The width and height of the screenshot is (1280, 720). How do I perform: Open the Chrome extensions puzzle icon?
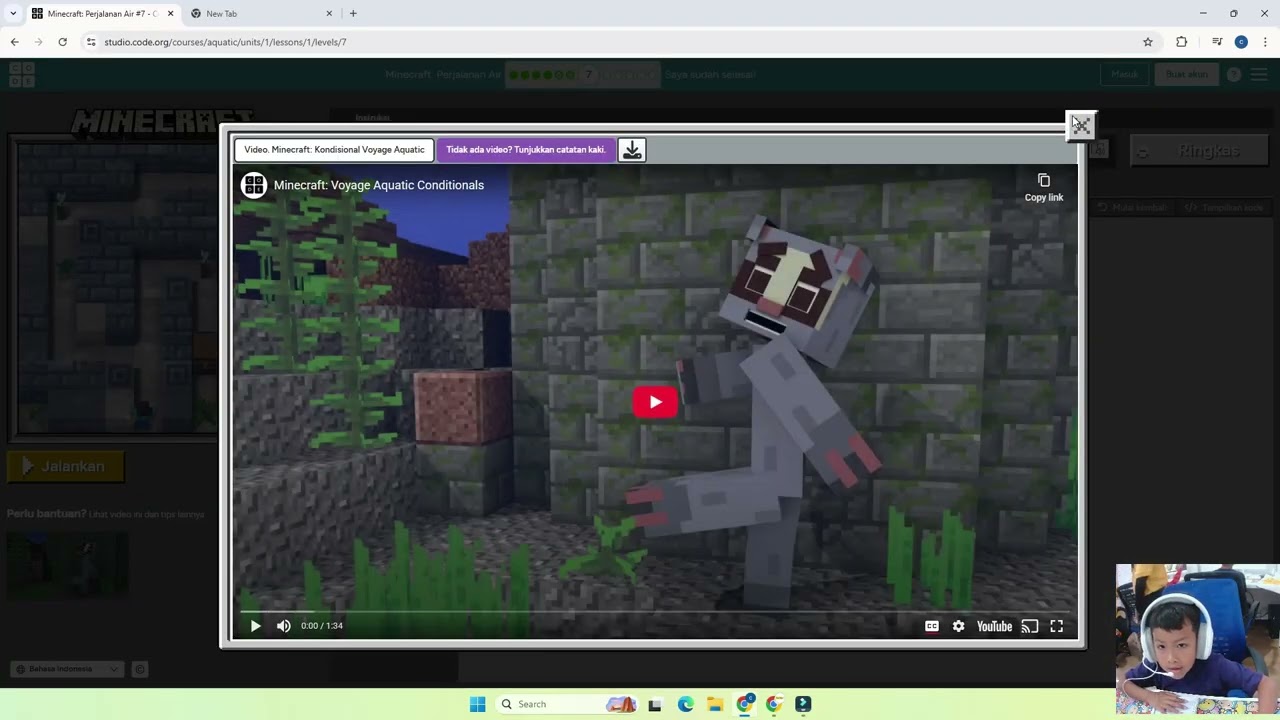coord(1182,42)
